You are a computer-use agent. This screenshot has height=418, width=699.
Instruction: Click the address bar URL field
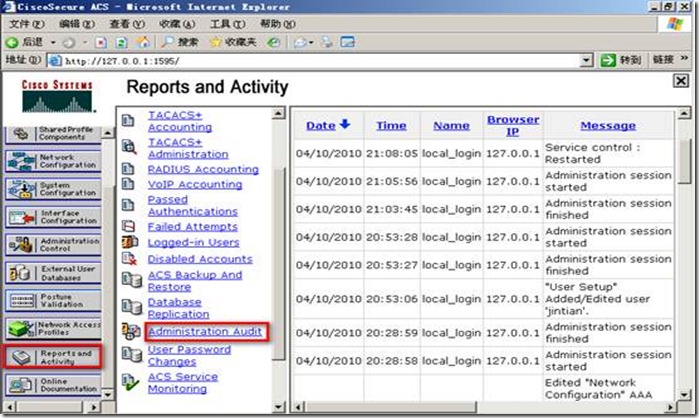[x=315, y=61]
